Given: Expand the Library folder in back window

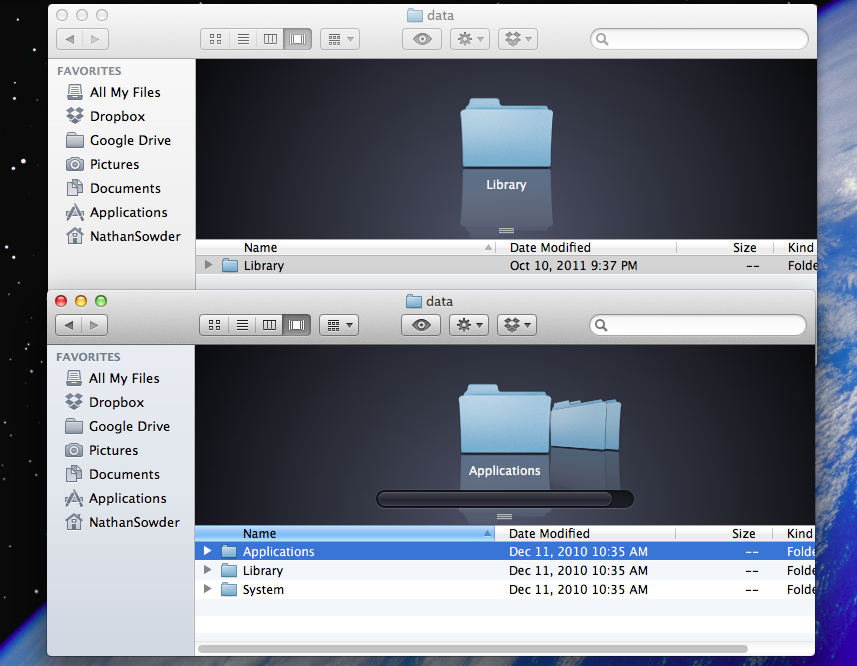Looking at the screenshot, I should coord(208,265).
